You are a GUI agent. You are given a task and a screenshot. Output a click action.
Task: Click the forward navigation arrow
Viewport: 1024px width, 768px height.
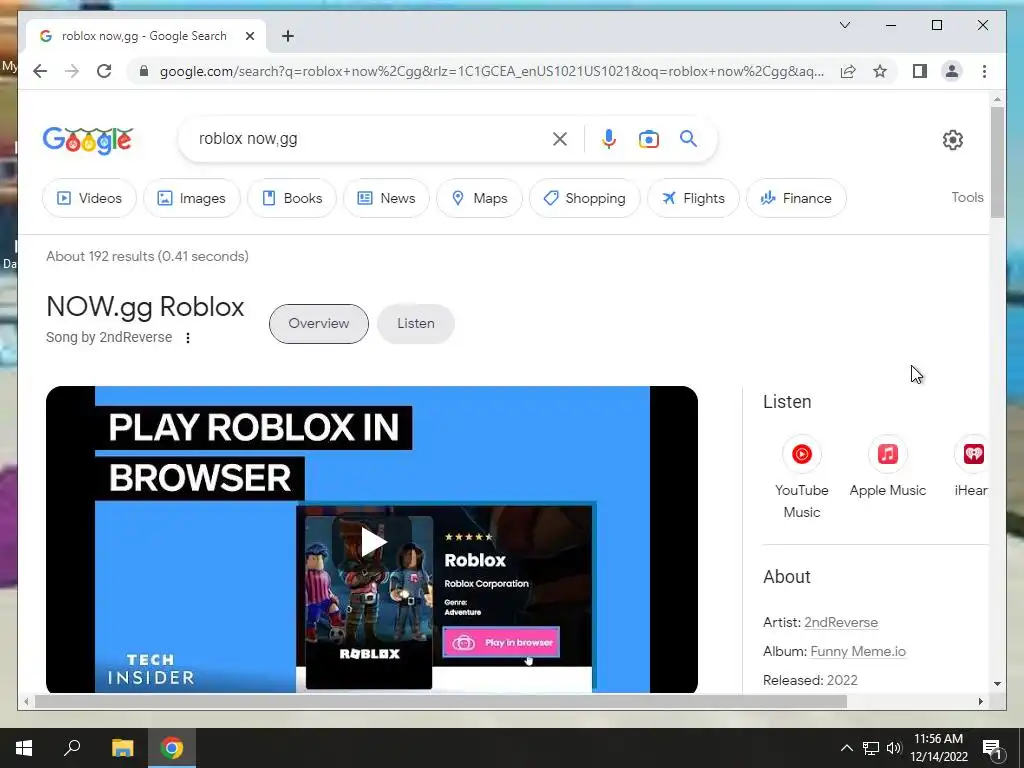(x=72, y=71)
